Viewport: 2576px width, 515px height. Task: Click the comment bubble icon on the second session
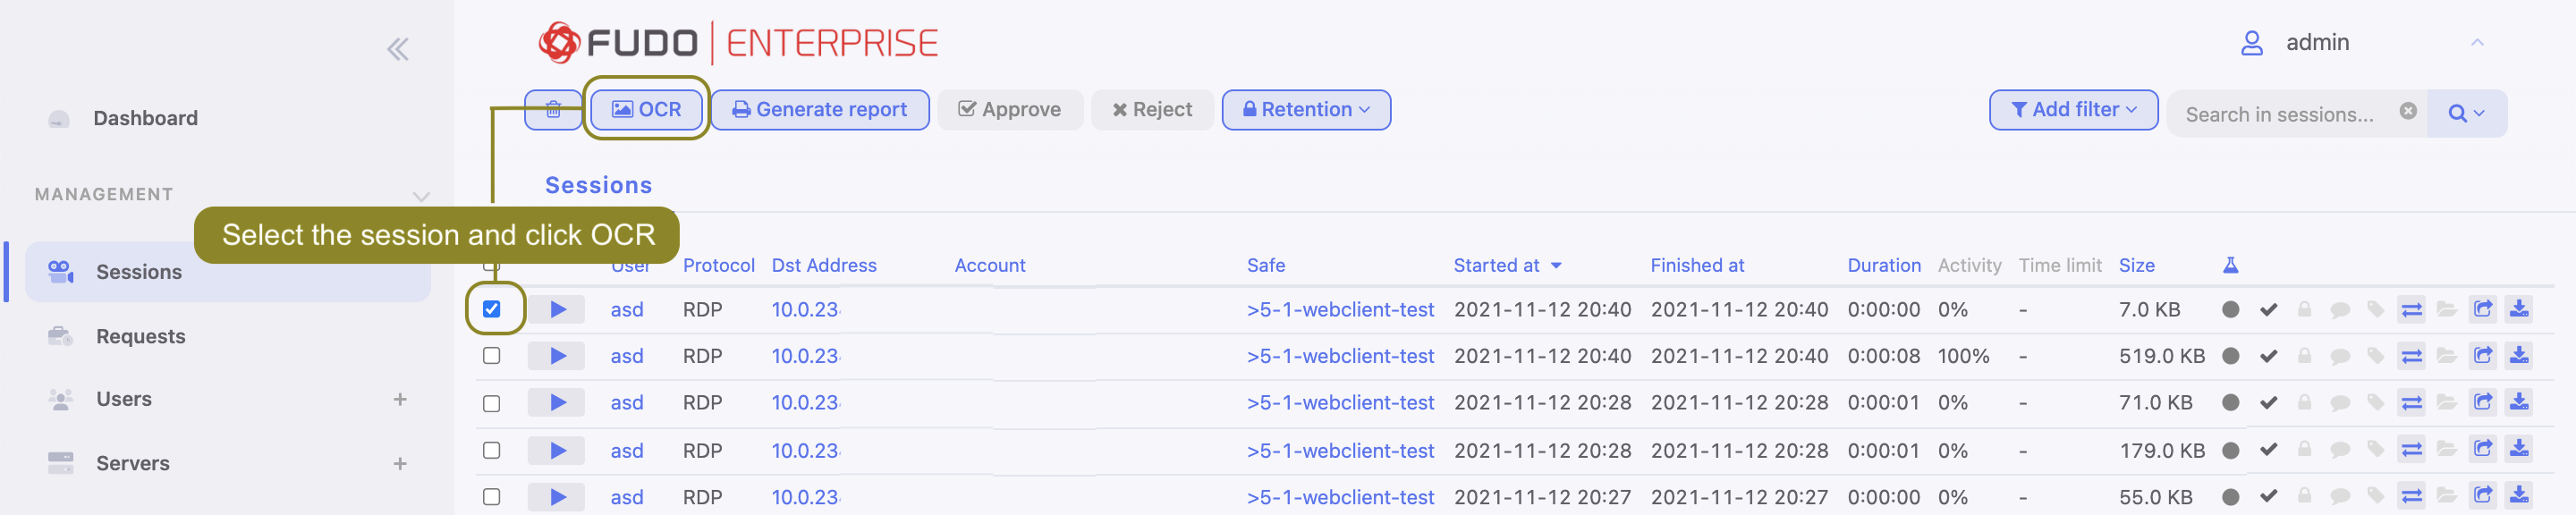click(x=2338, y=355)
